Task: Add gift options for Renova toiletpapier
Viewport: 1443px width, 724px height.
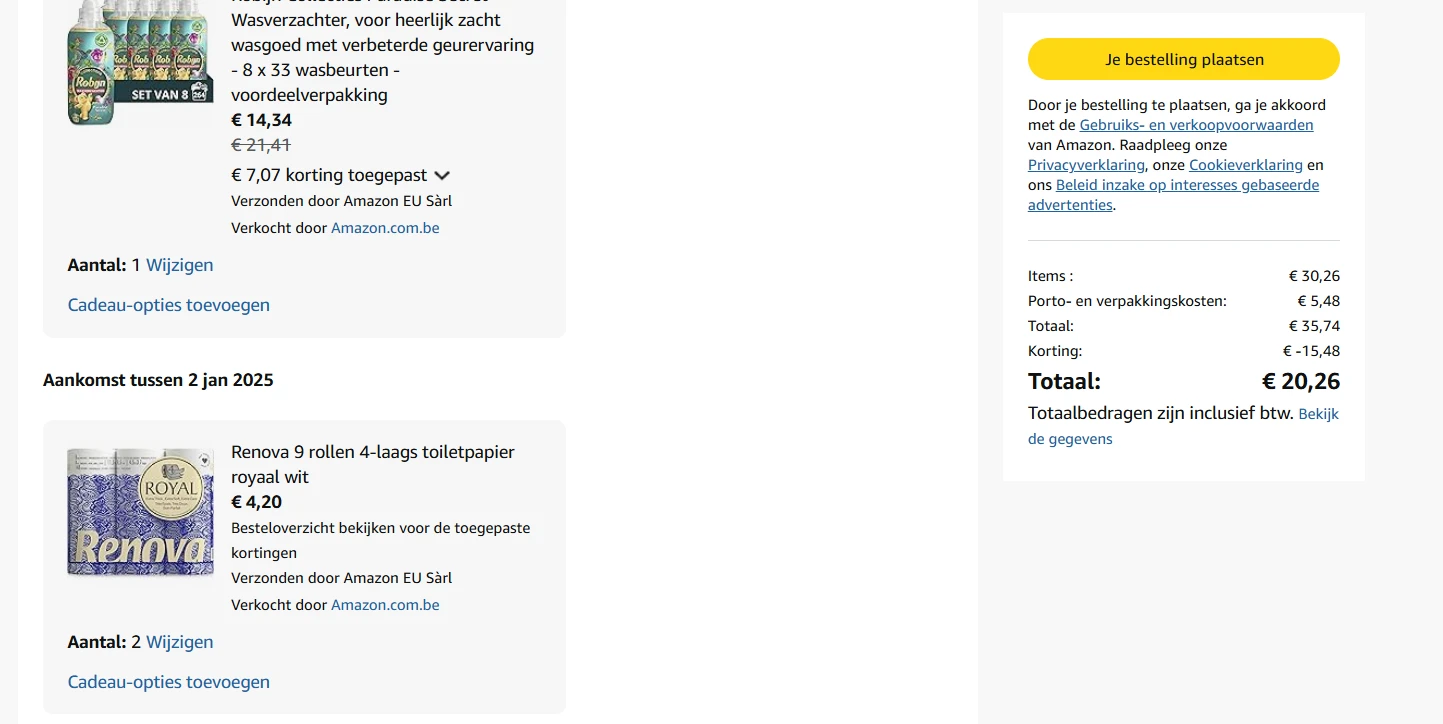Action: coord(169,682)
